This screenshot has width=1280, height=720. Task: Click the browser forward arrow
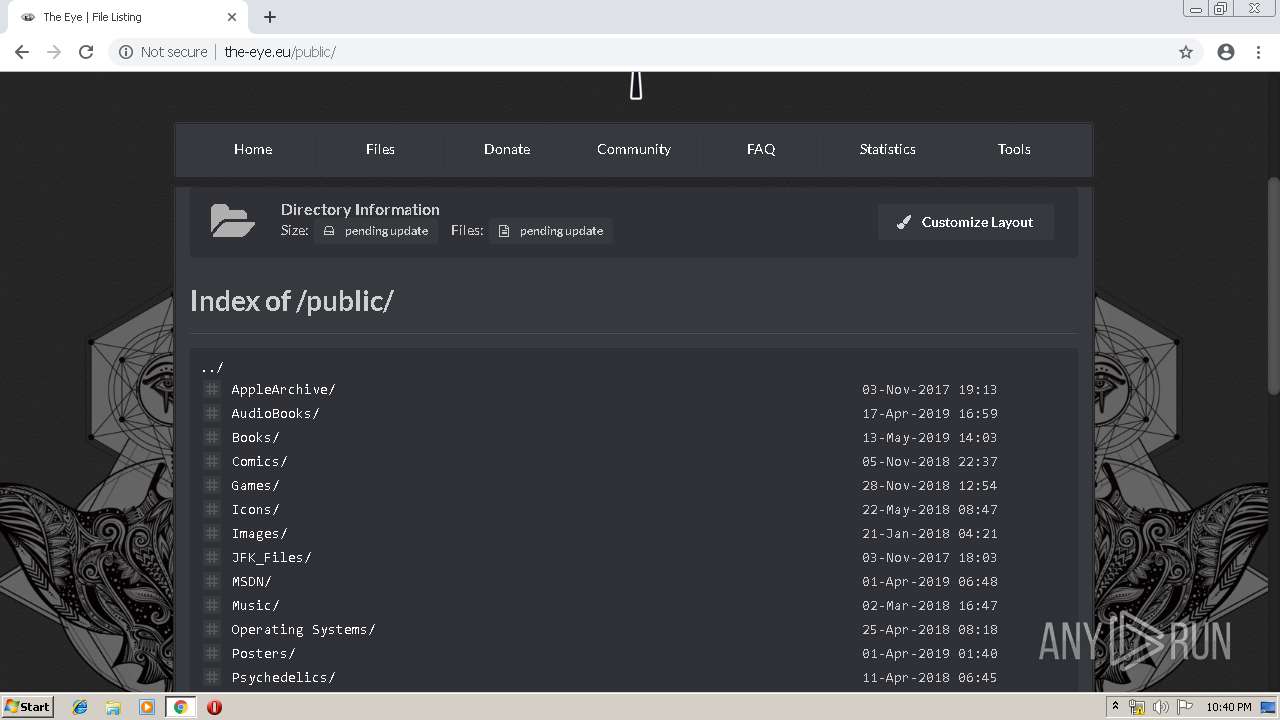(54, 52)
